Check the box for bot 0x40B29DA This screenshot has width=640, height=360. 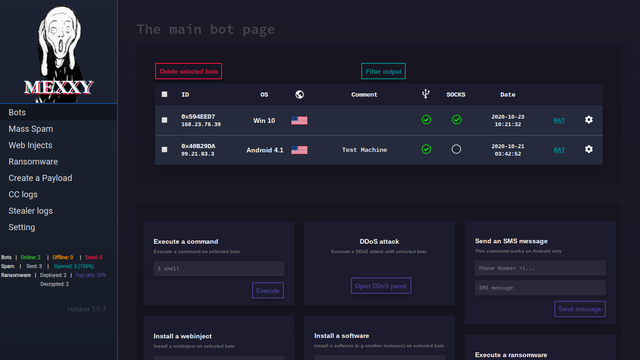coord(164,149)
